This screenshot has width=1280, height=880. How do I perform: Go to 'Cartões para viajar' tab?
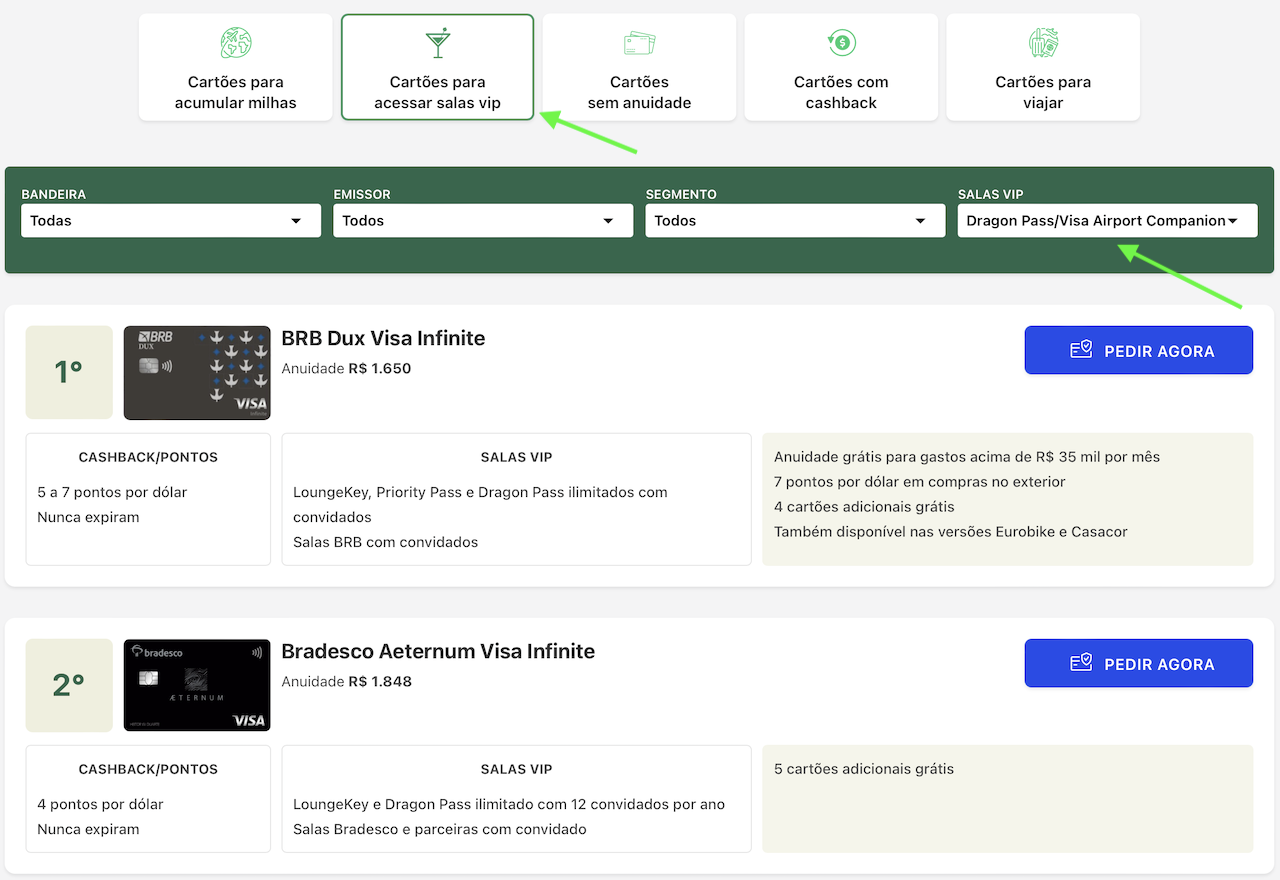click(1043, 67)
